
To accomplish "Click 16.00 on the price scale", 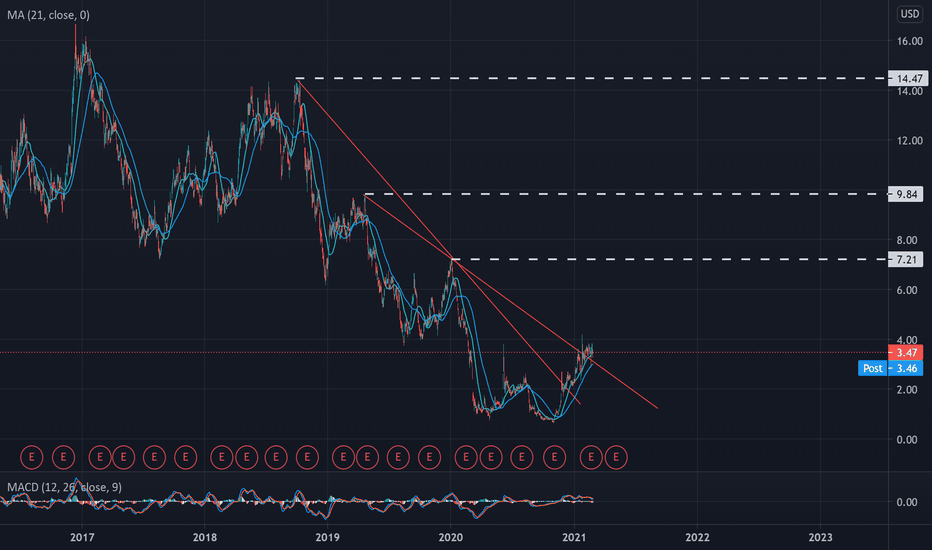I will [x=909, y=41].
